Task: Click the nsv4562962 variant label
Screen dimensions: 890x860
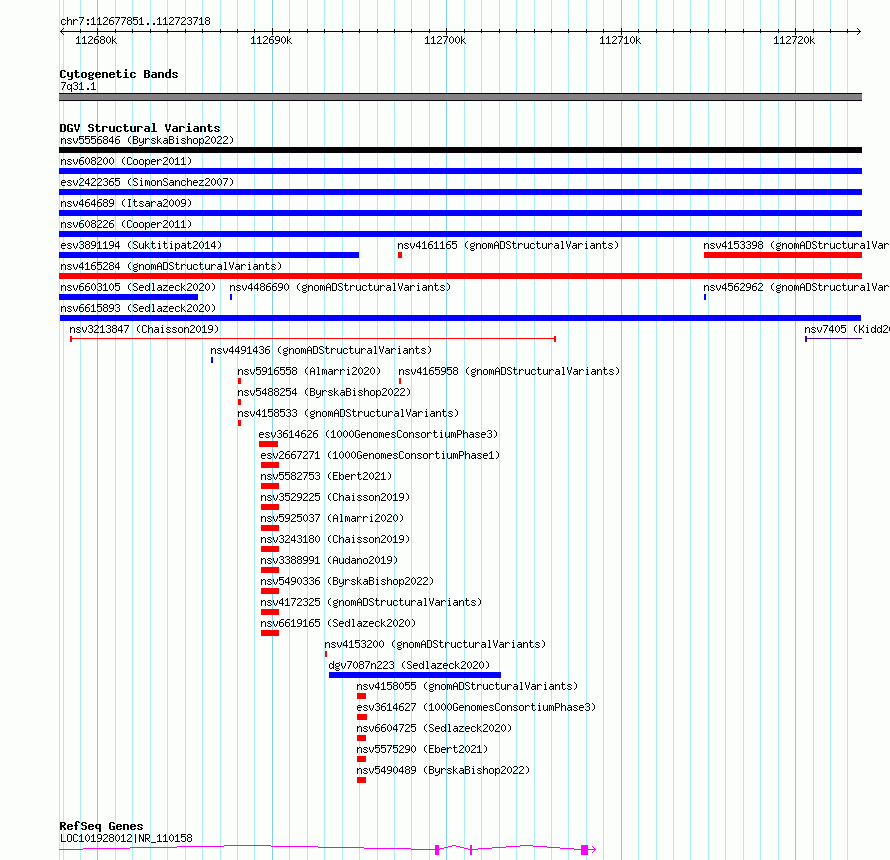Action: tap(796, 287)
